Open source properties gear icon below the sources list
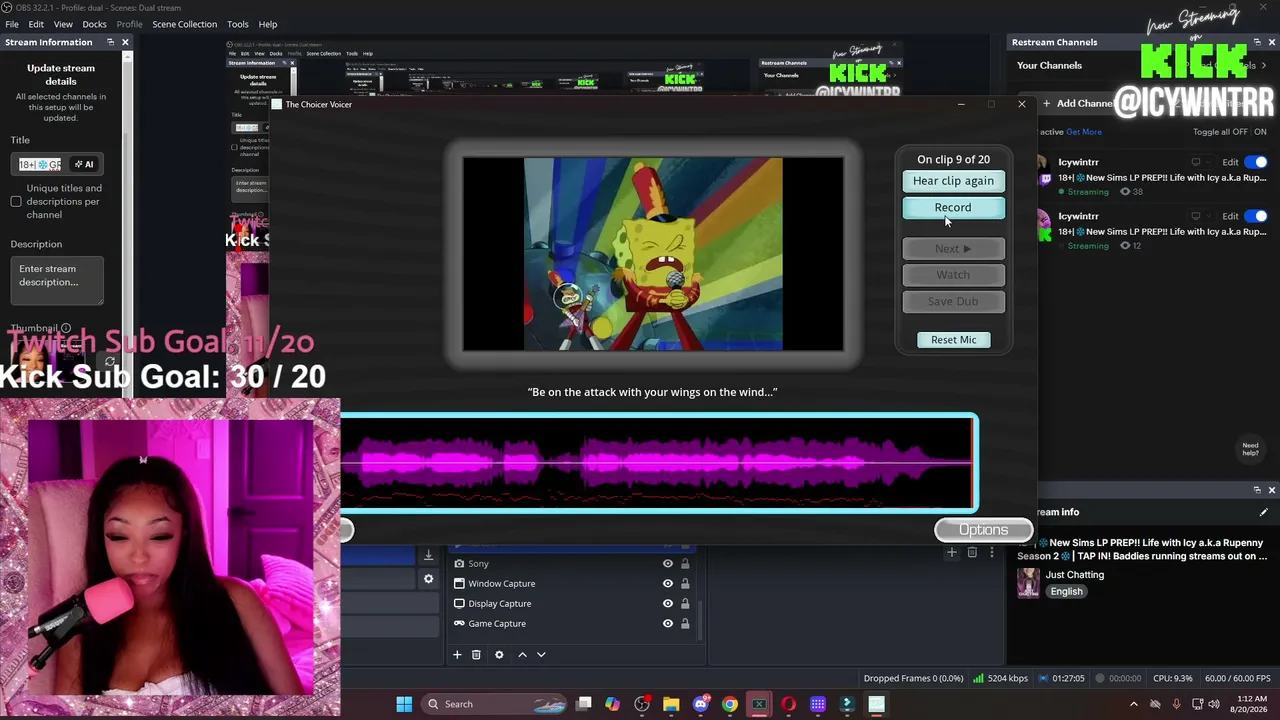The image size is (1280, 720). (x=499, y=655)
